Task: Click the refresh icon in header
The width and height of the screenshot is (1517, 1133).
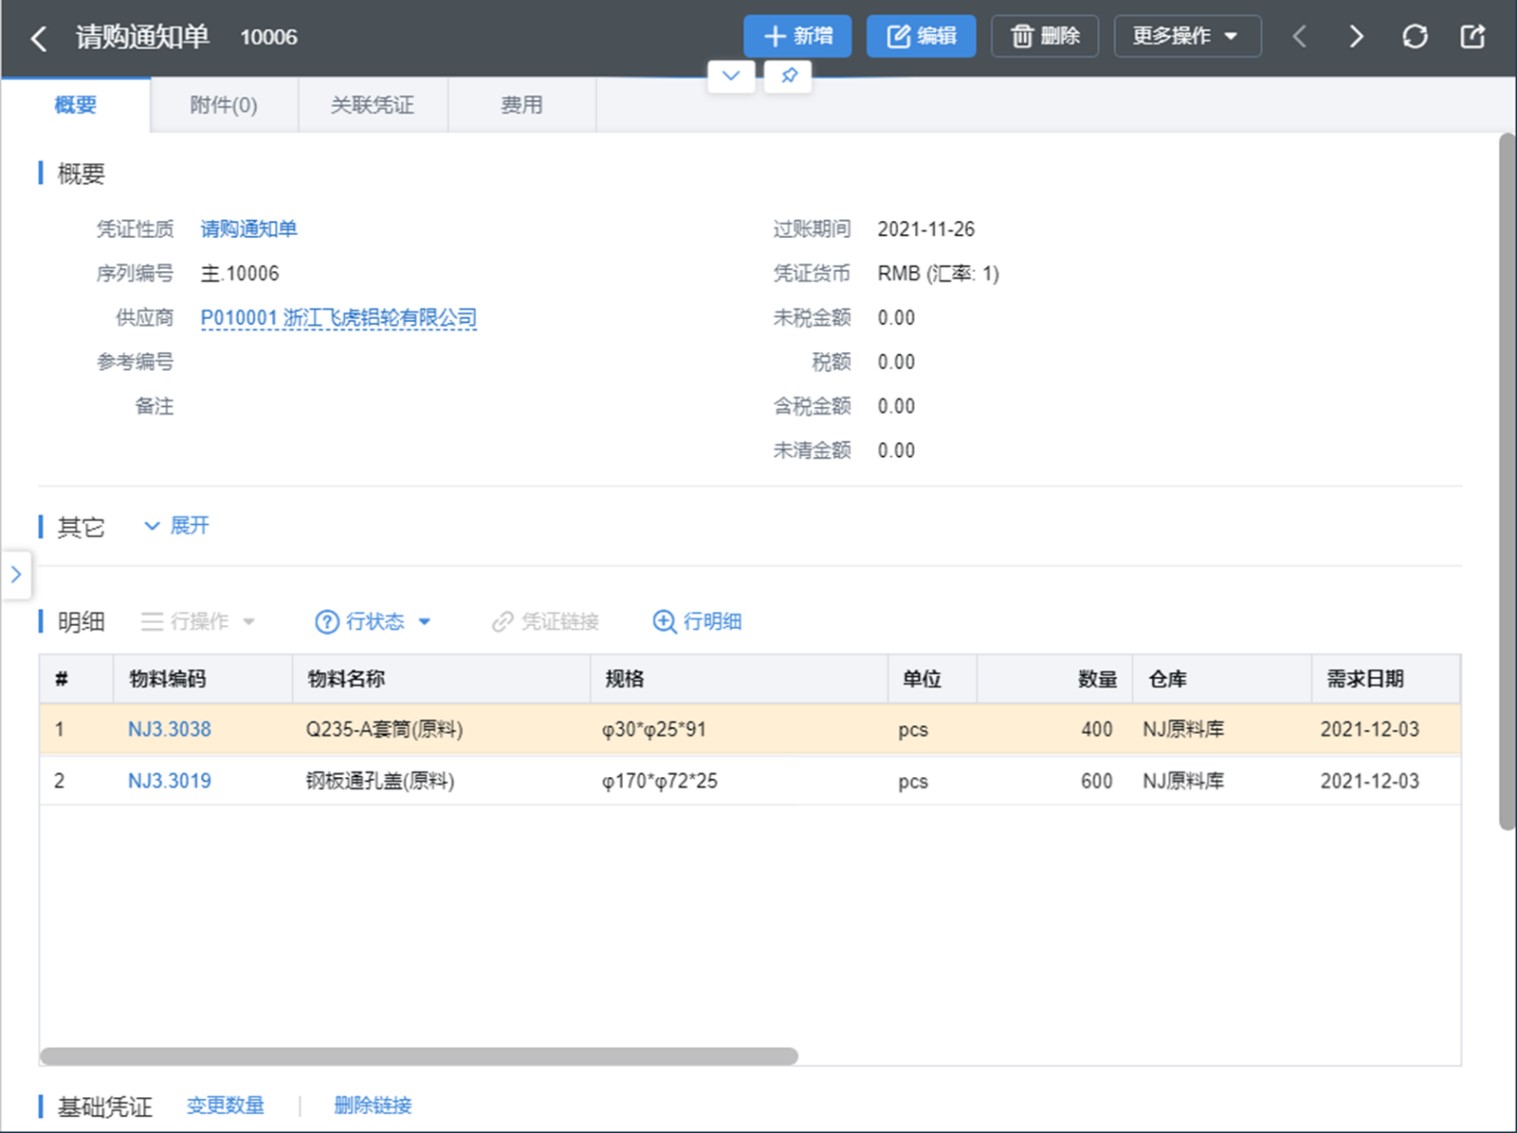Action: point(1414,37)
